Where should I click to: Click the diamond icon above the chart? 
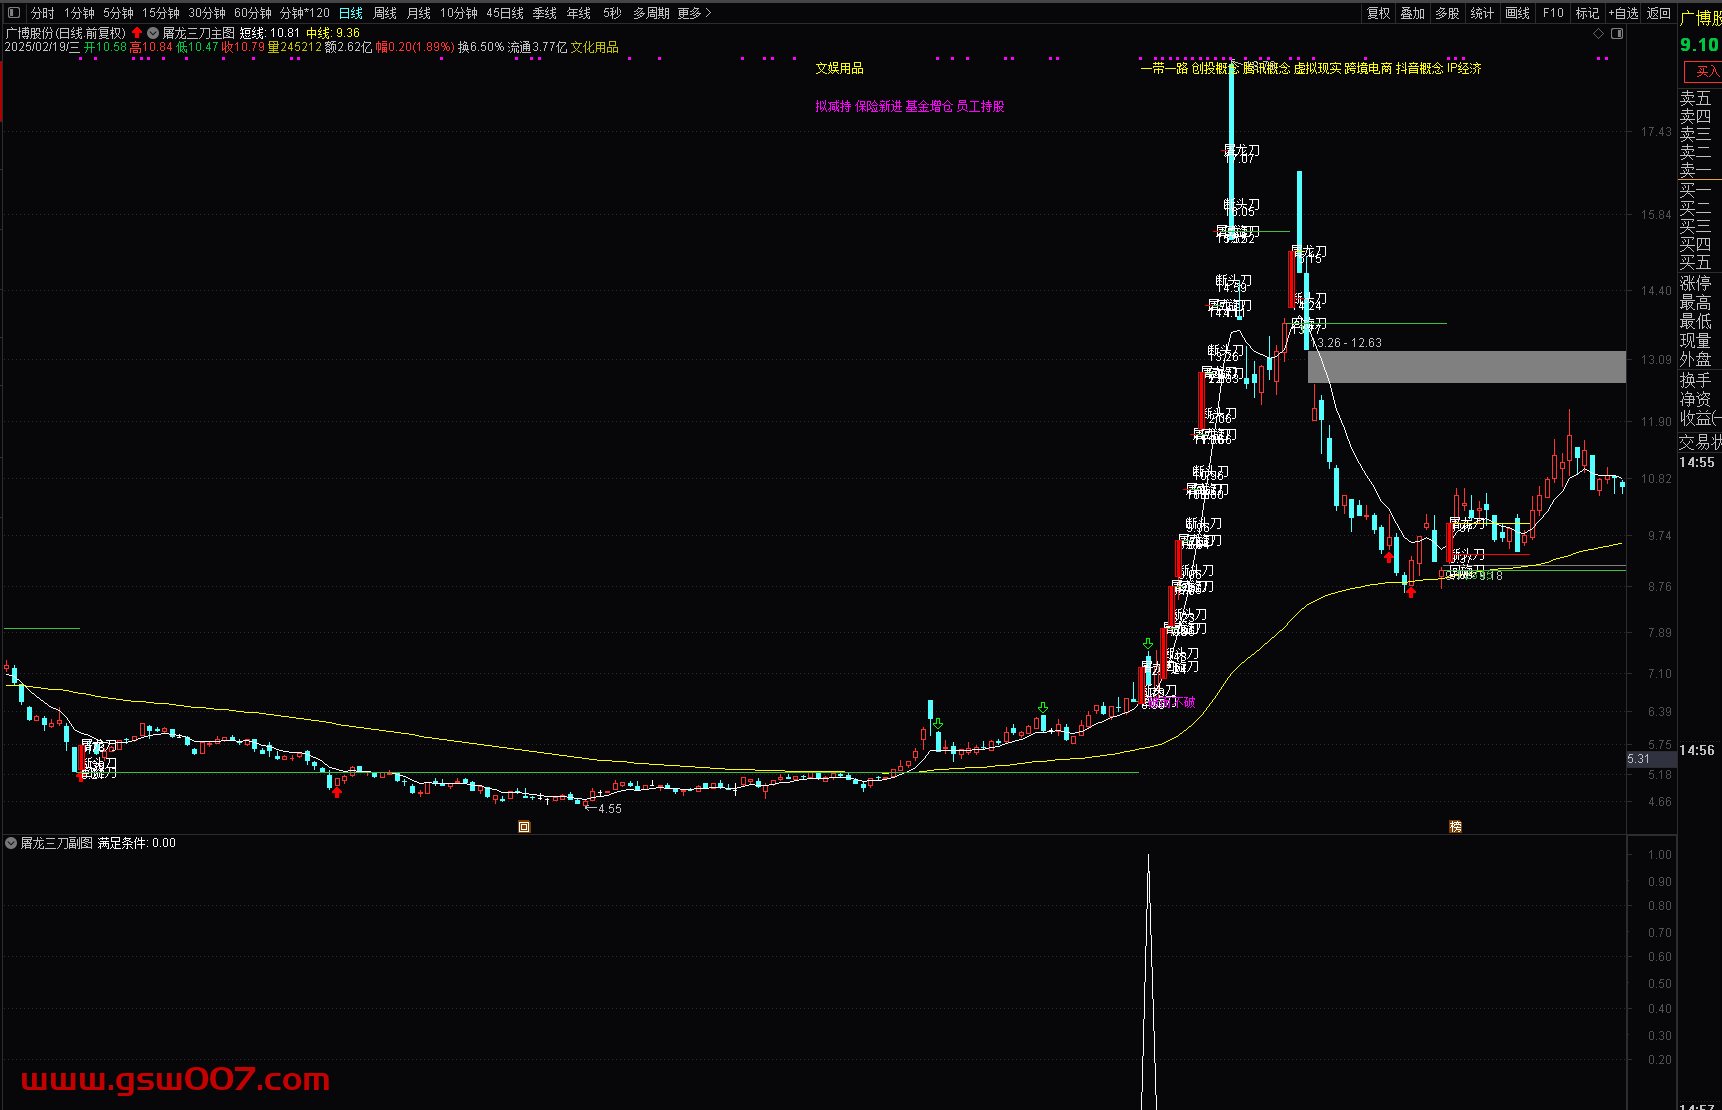[1598, 33]
